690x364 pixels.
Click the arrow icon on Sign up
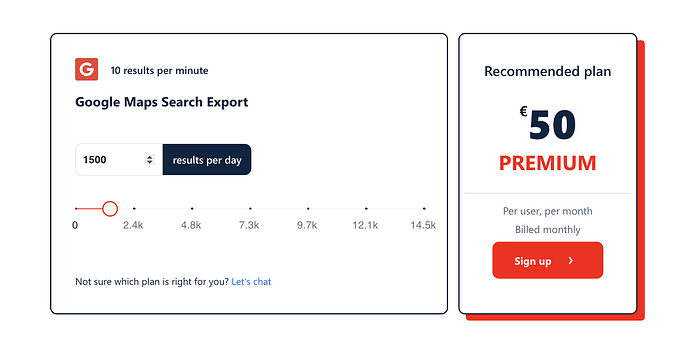571,261
